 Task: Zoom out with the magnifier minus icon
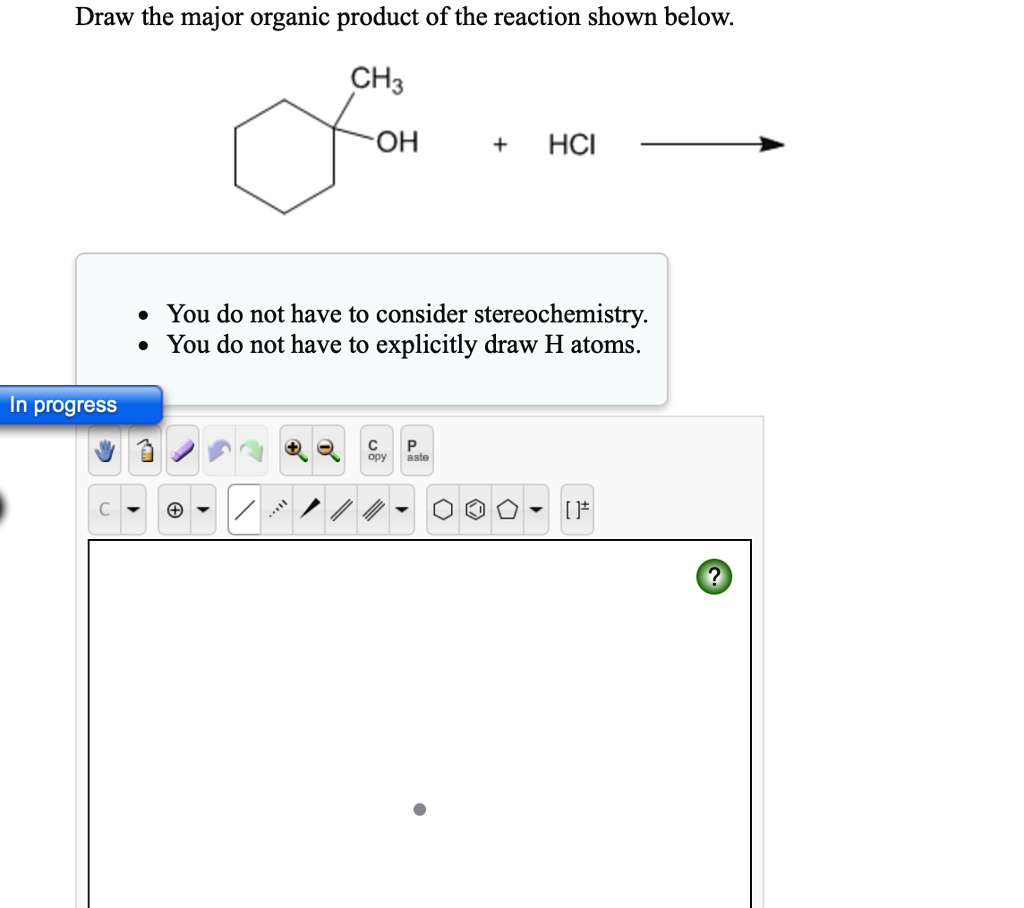pyautogui.click(x=325, y=449)
